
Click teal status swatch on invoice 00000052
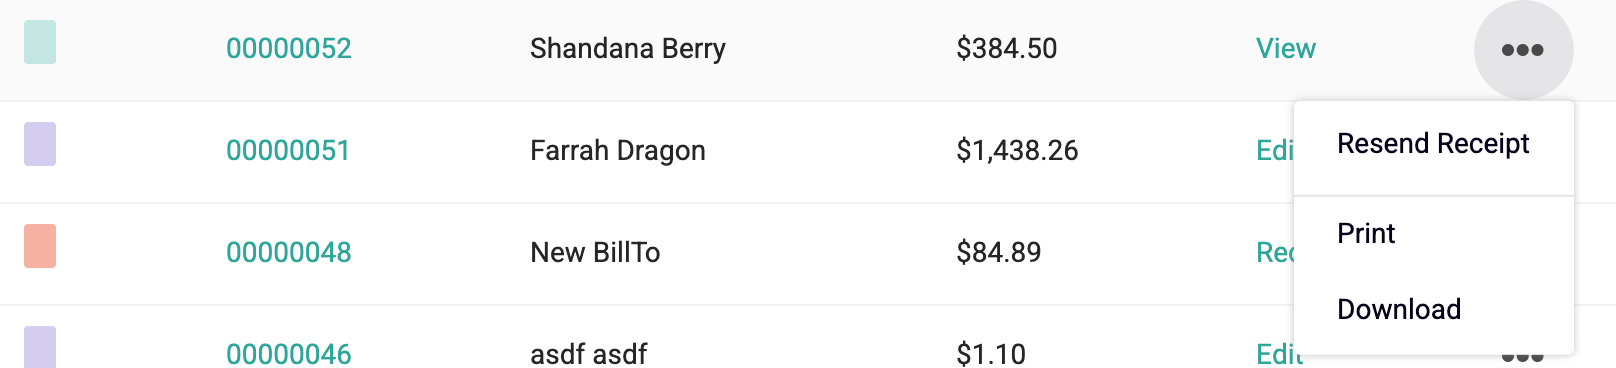coord(40,42)
